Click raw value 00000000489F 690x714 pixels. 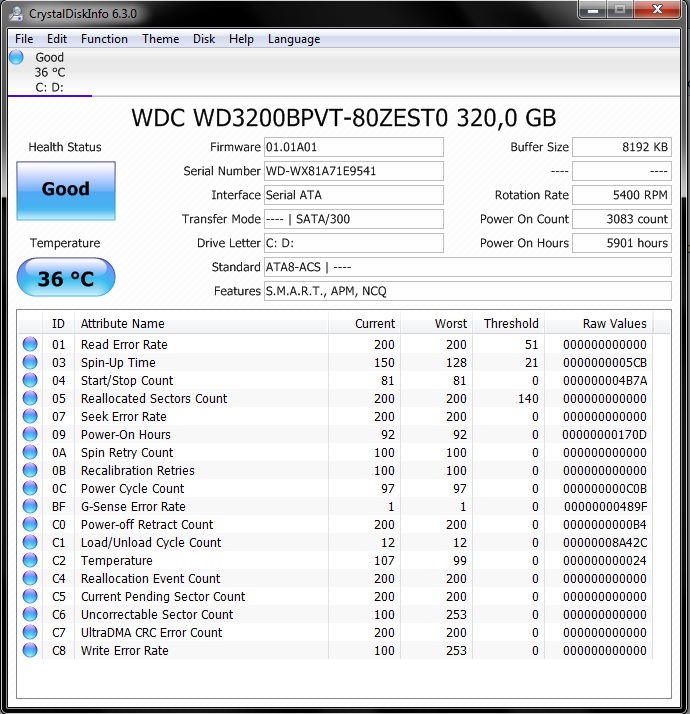(605, 507)
